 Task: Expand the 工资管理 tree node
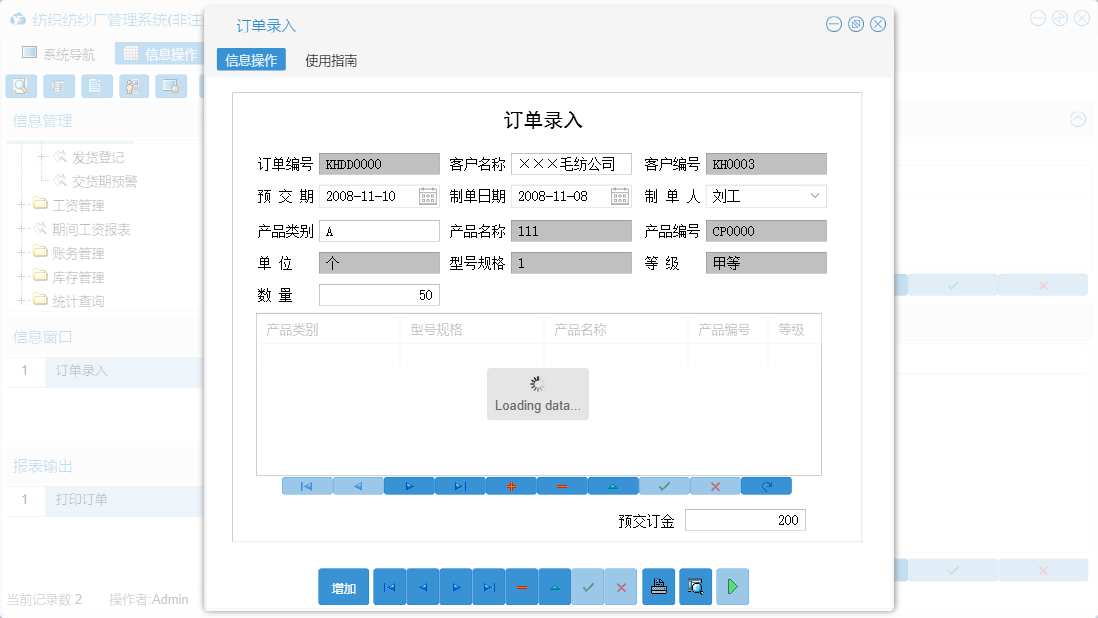pos(23,204)
